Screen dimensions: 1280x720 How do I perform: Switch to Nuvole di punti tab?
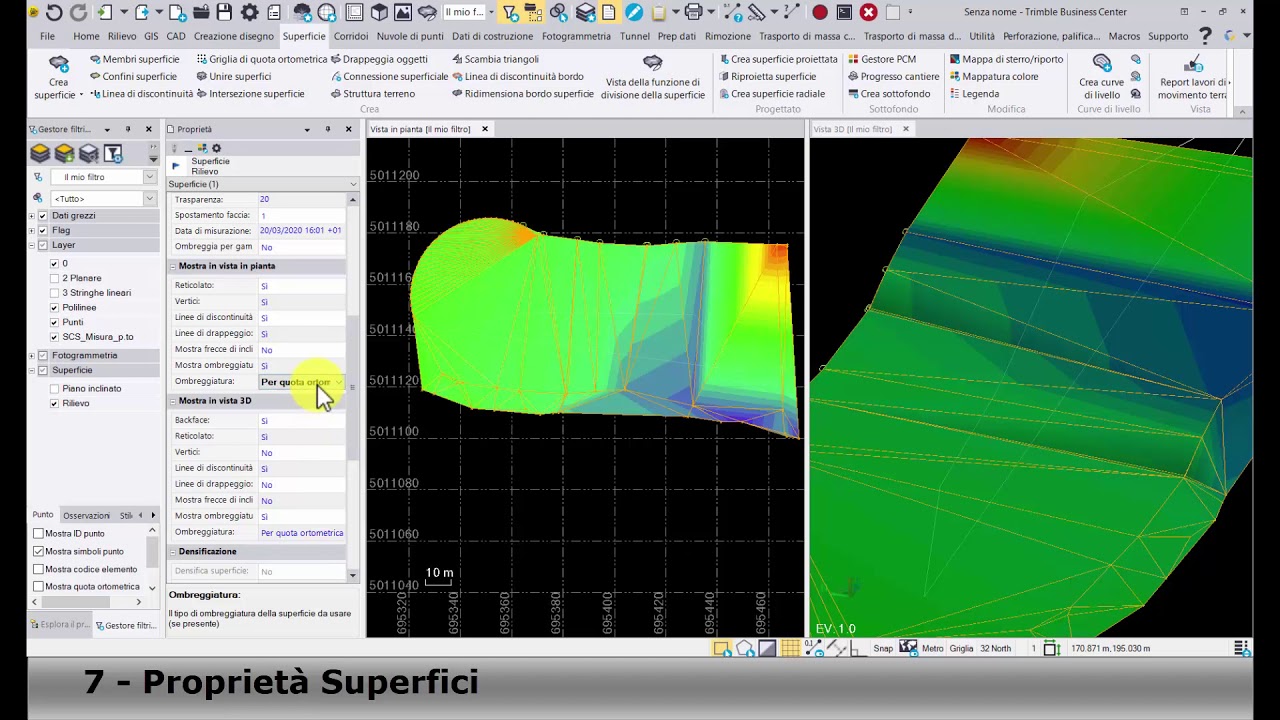[x=410, y=36]
